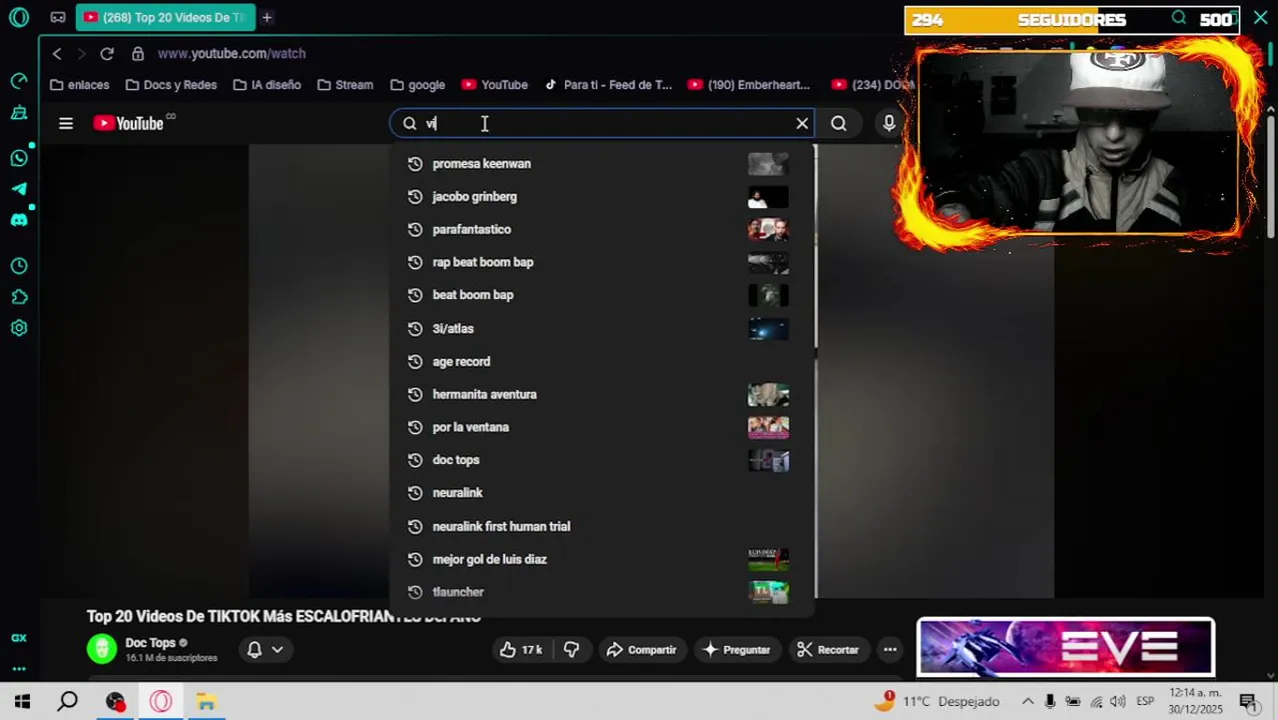Open the Windows Start menu
Image resolution: width=1278 pixels, height=720 pixels.
(x=22, y=702)
